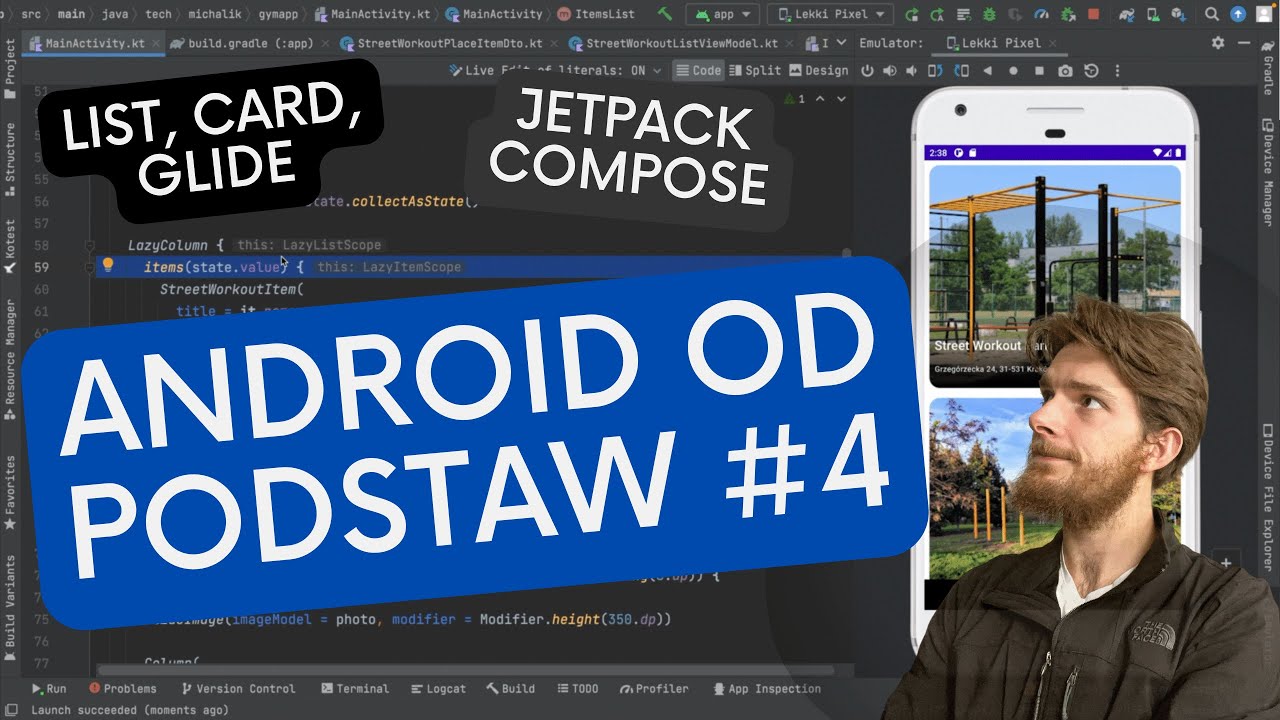Click the Make Project hammer icon
The image size is (1280, 720).
click(665, 14)
